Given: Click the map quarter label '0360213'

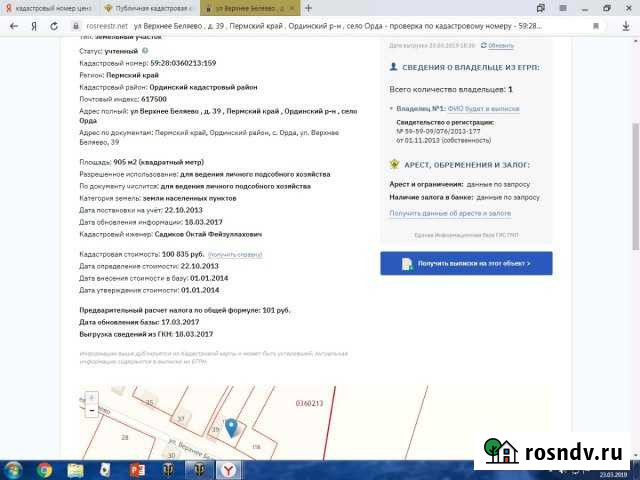Looking at the screenshot, I should [309, 403].
